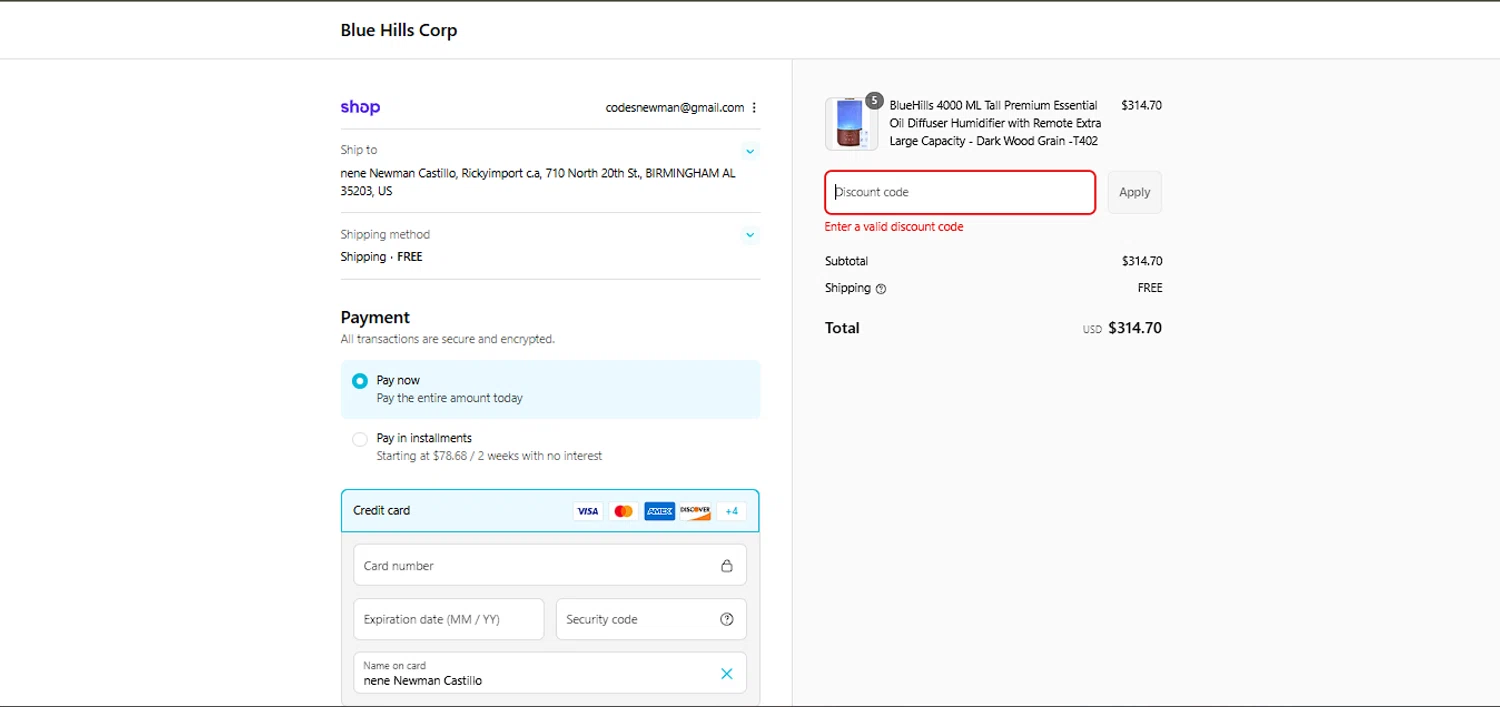Screen dimensions: 1500x707
Task: Click the quantity badge showing 5
Action: tap(874, 100)
